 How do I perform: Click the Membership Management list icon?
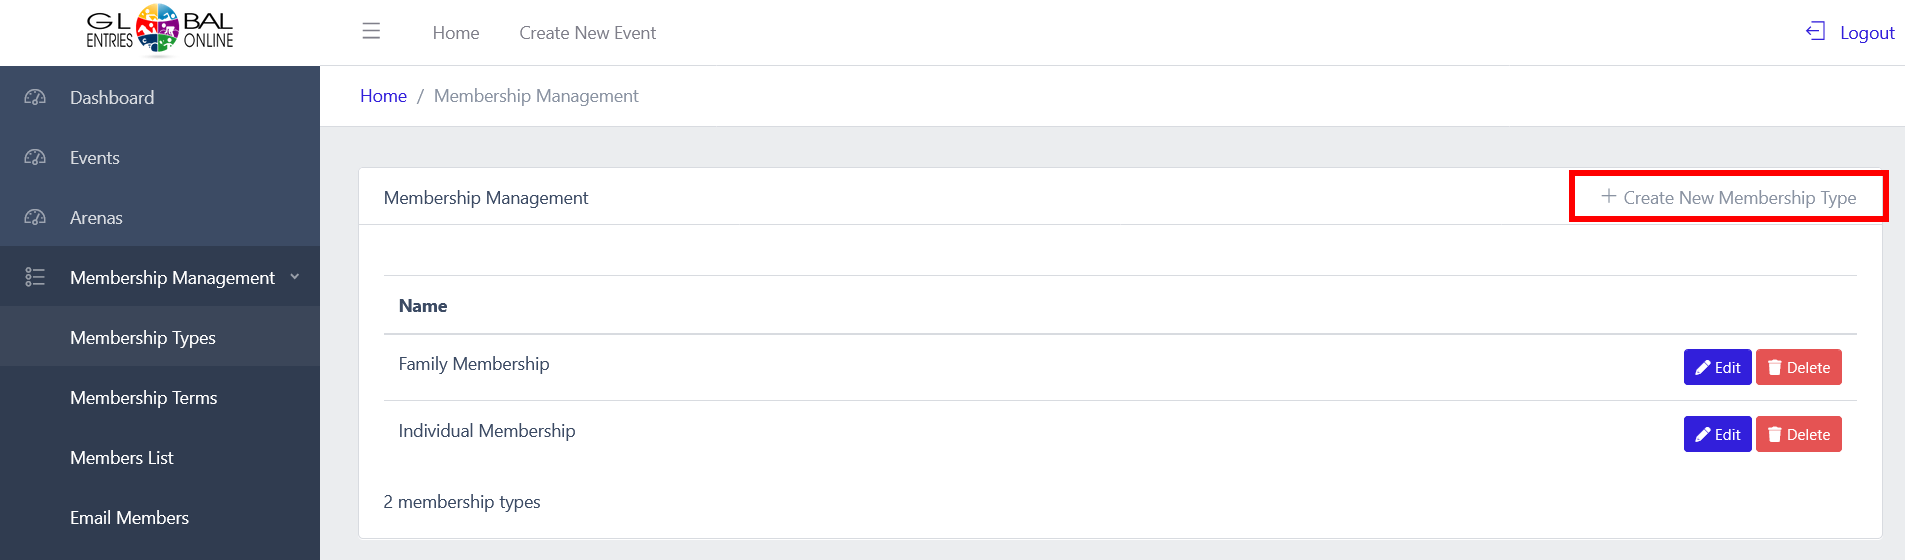(x=35, y=277)
